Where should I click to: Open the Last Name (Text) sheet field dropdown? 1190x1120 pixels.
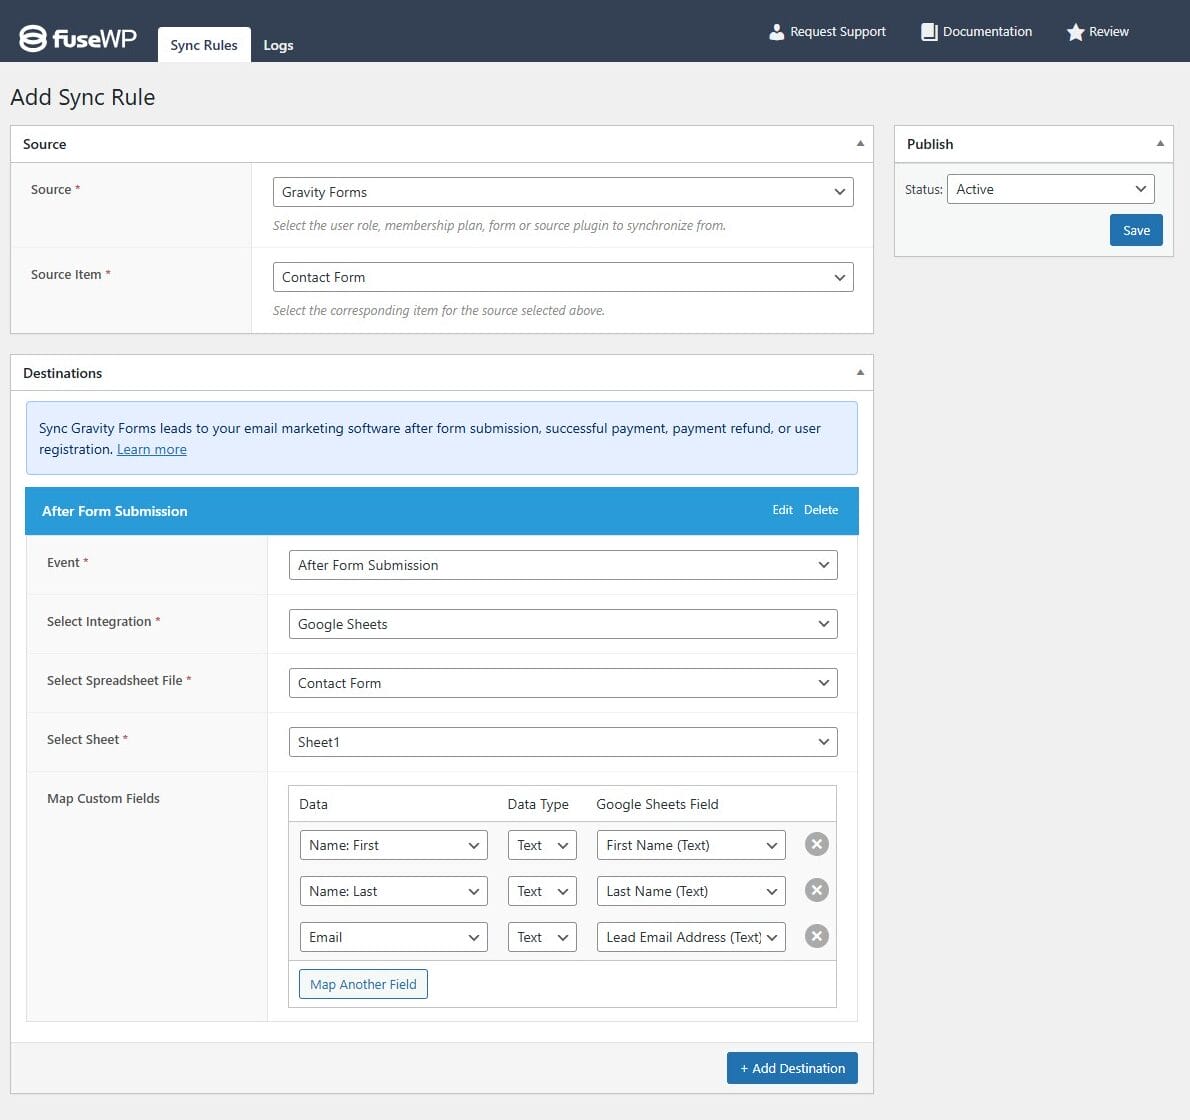pyautogui.click(x=691, y=892)
